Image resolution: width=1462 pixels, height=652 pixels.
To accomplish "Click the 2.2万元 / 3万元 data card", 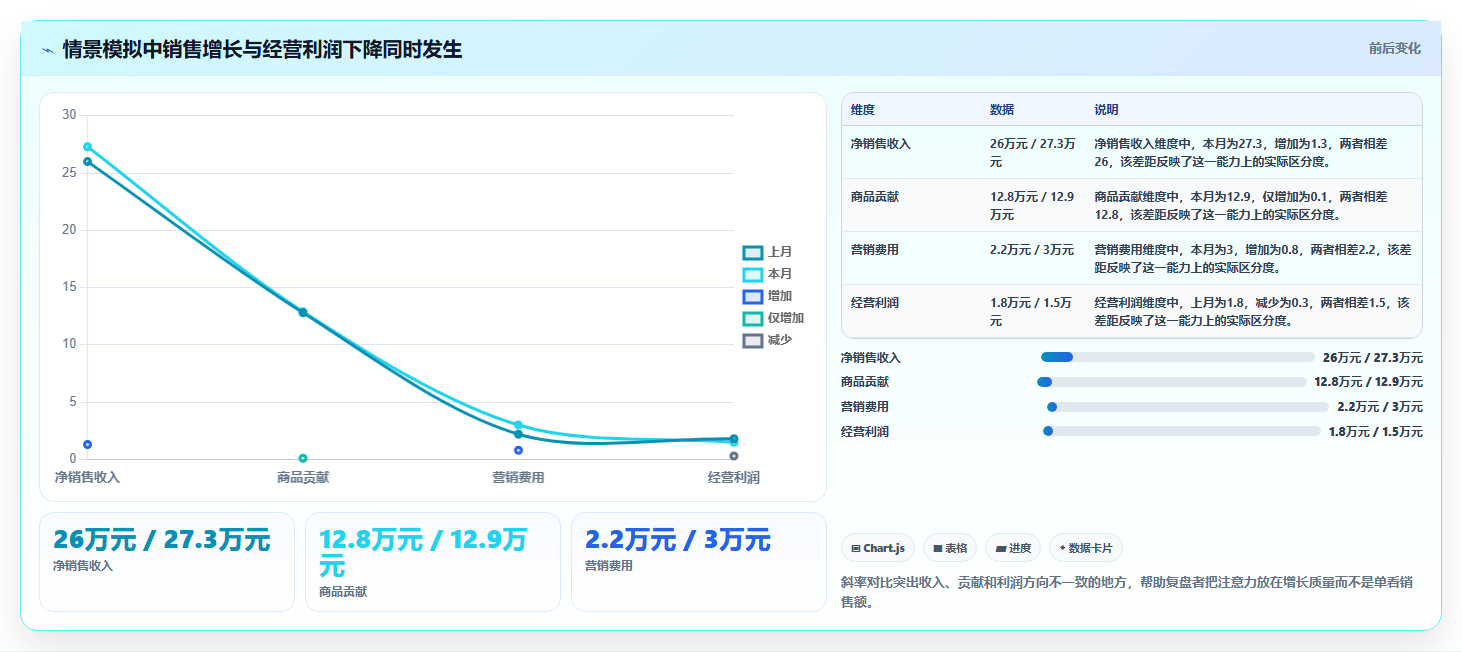I will click(x=699, y=561).
